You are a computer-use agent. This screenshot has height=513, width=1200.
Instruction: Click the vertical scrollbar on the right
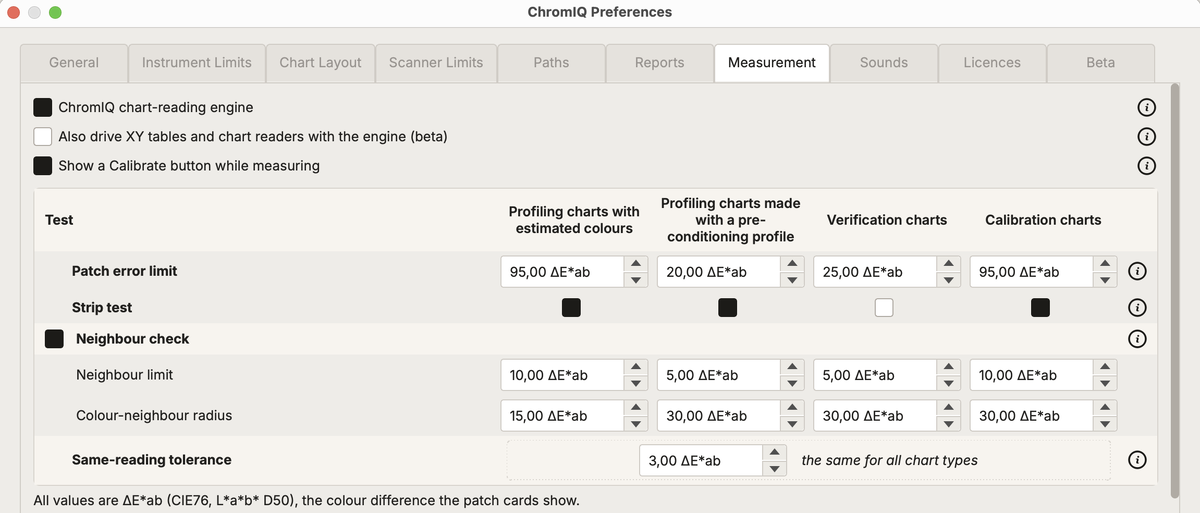click(x=1177, y=291)
